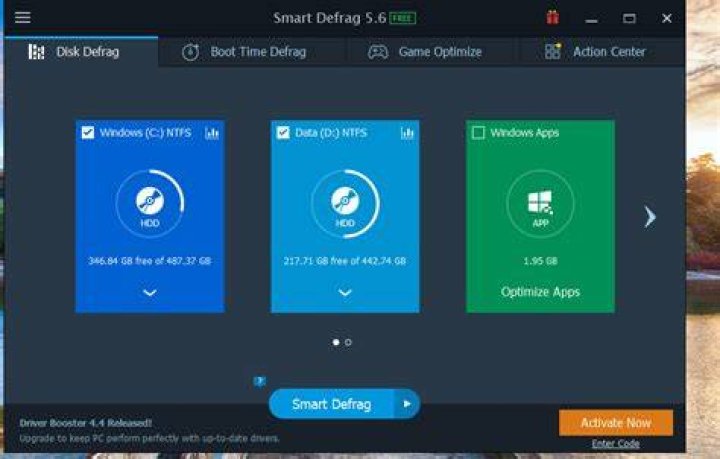Click the 346.84 GB free of 487.37 GB text
Image resolution: width=720 pixels, height=459 pixels.
click(150, 261)
